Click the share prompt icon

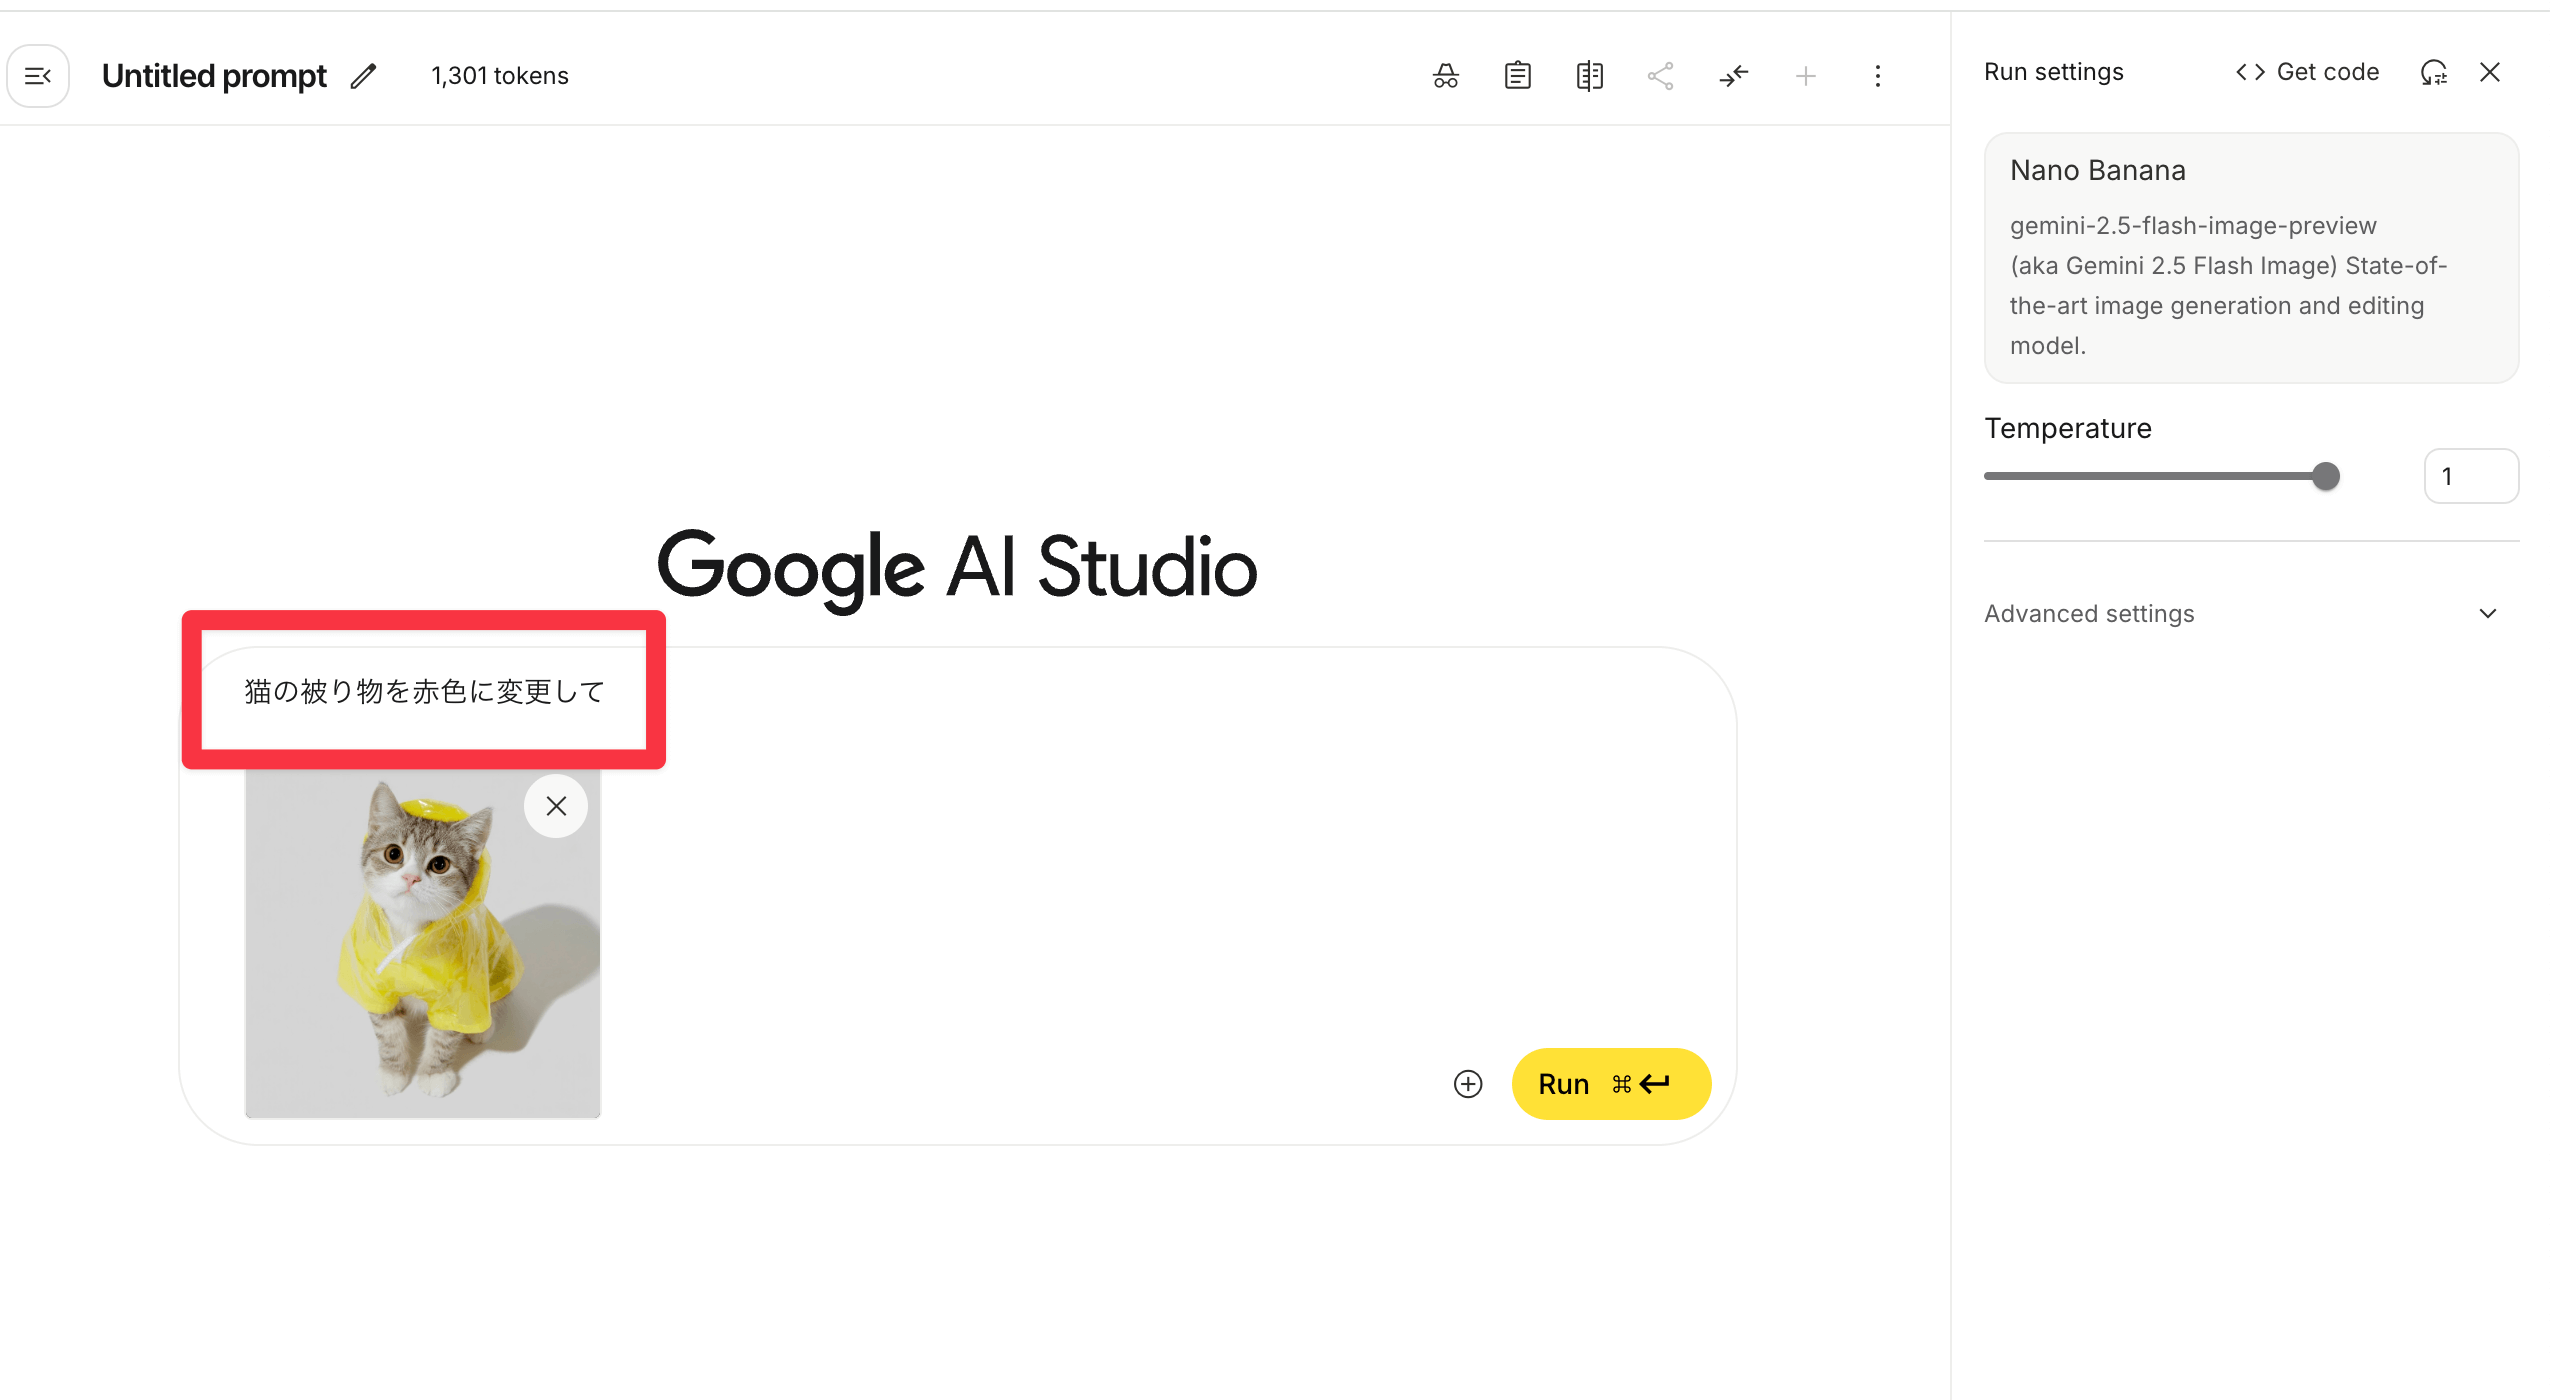click(x=1661, y=76)
